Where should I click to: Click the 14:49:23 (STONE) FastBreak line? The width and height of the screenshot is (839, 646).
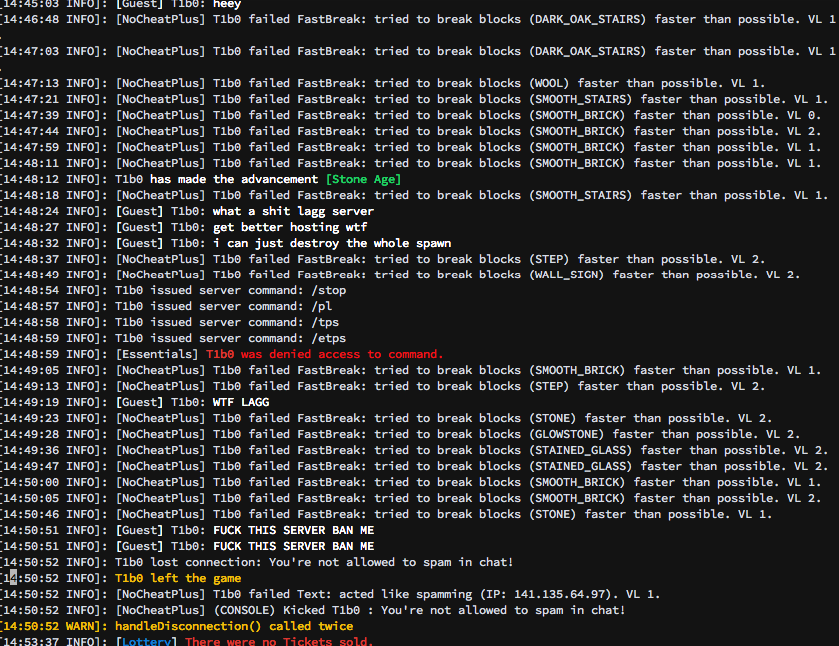[x=386, y=419]
